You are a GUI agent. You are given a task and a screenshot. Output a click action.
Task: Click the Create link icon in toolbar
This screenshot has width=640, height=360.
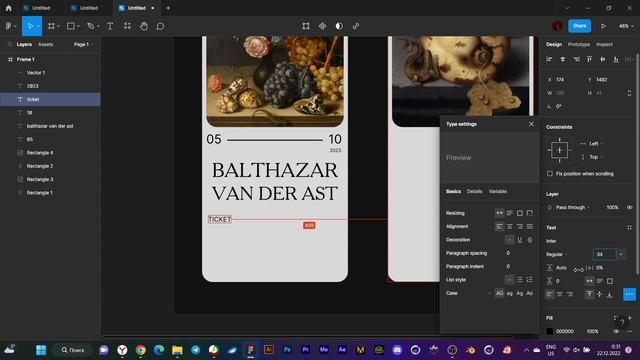[356, 26]
